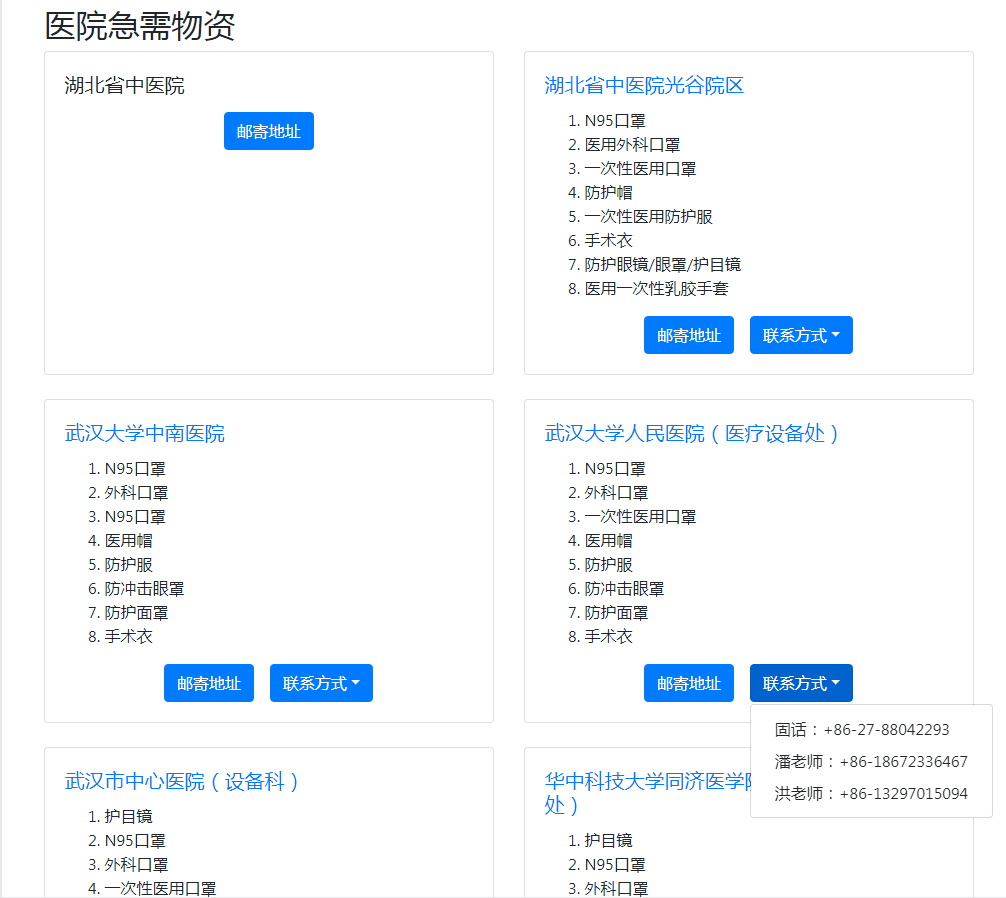Open 武汉大学中南医院 link
This screenshot has width=1006, height=898.
tap(144, 434)
